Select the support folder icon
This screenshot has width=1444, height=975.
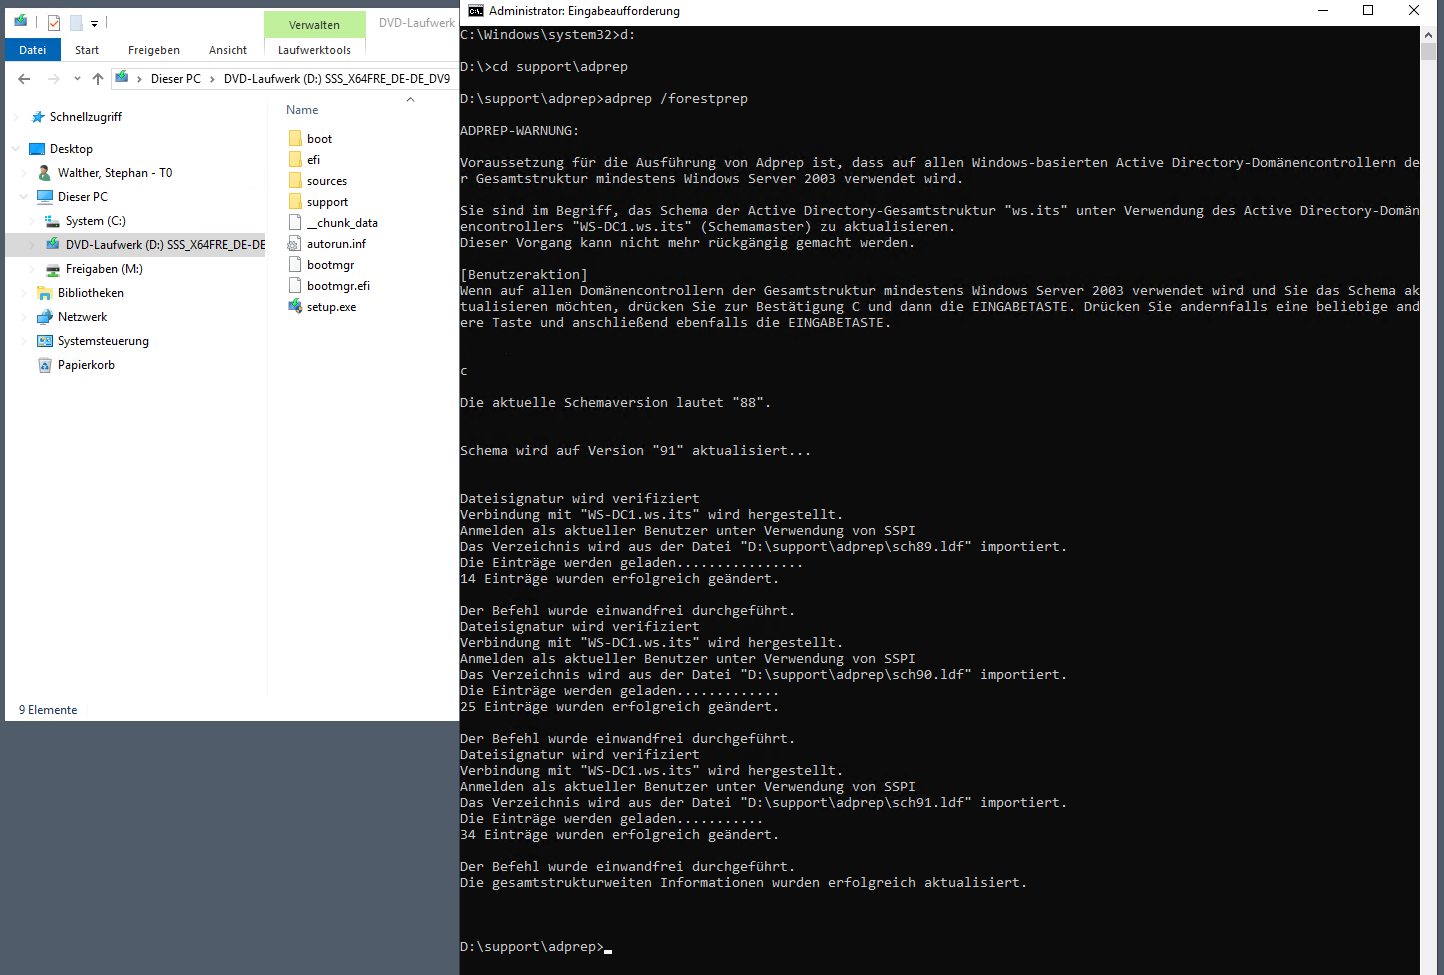click(295, 202)
